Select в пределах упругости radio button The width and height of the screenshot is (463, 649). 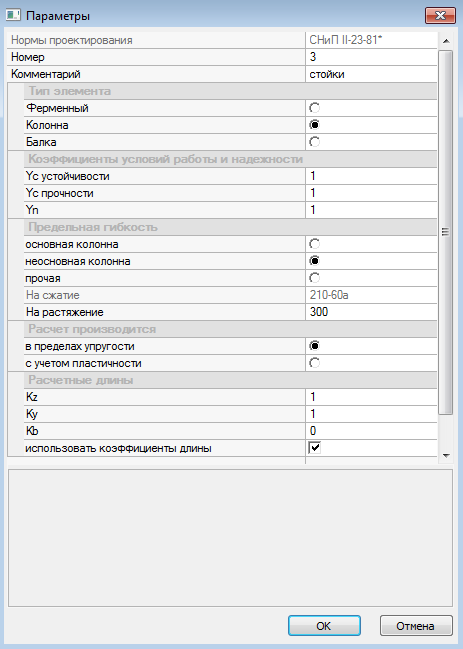(314, 346)
